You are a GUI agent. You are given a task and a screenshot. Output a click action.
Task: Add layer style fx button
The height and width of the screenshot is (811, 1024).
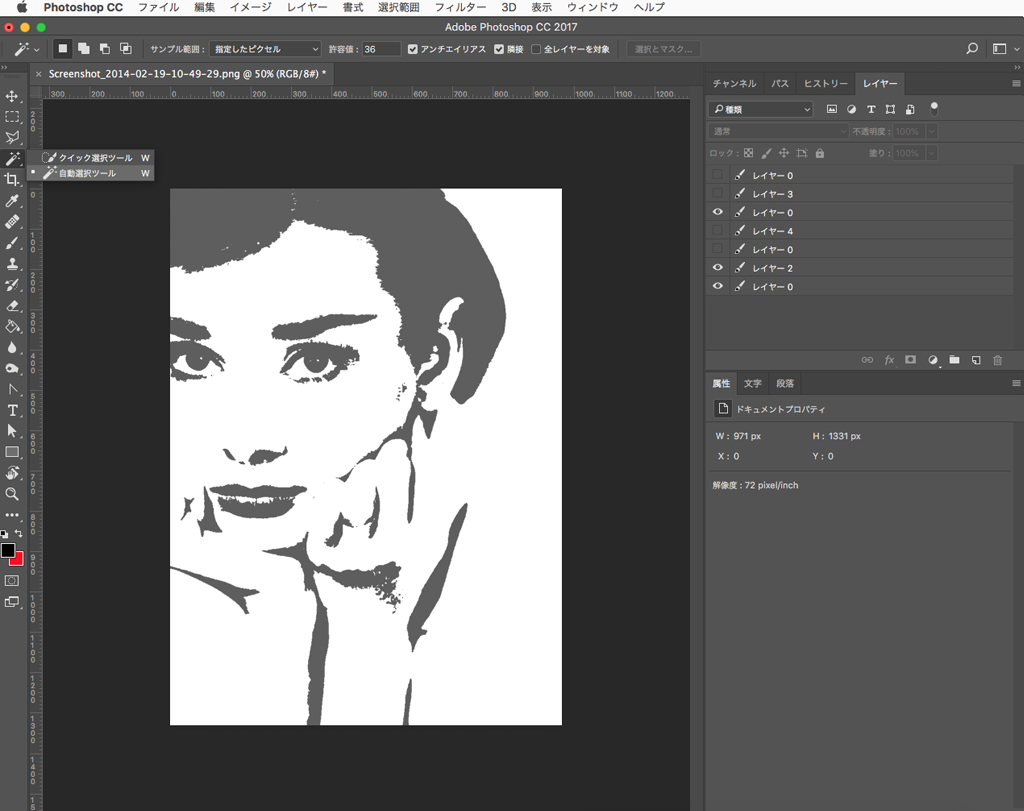pyautogui.click(x=889, y=360)
